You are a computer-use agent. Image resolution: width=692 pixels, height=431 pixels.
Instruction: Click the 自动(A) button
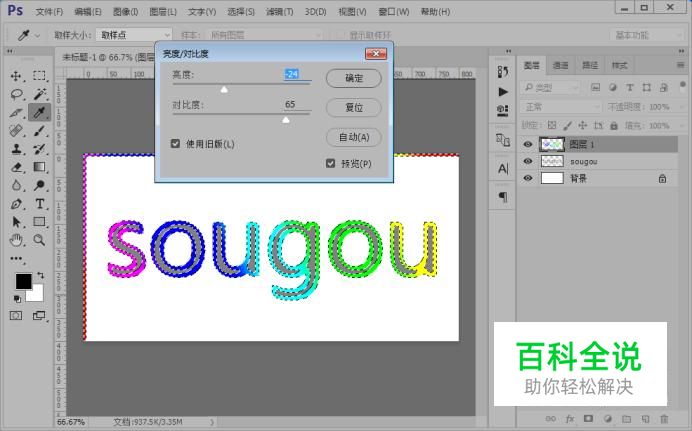pyautogui.click(x=354, y=137)
